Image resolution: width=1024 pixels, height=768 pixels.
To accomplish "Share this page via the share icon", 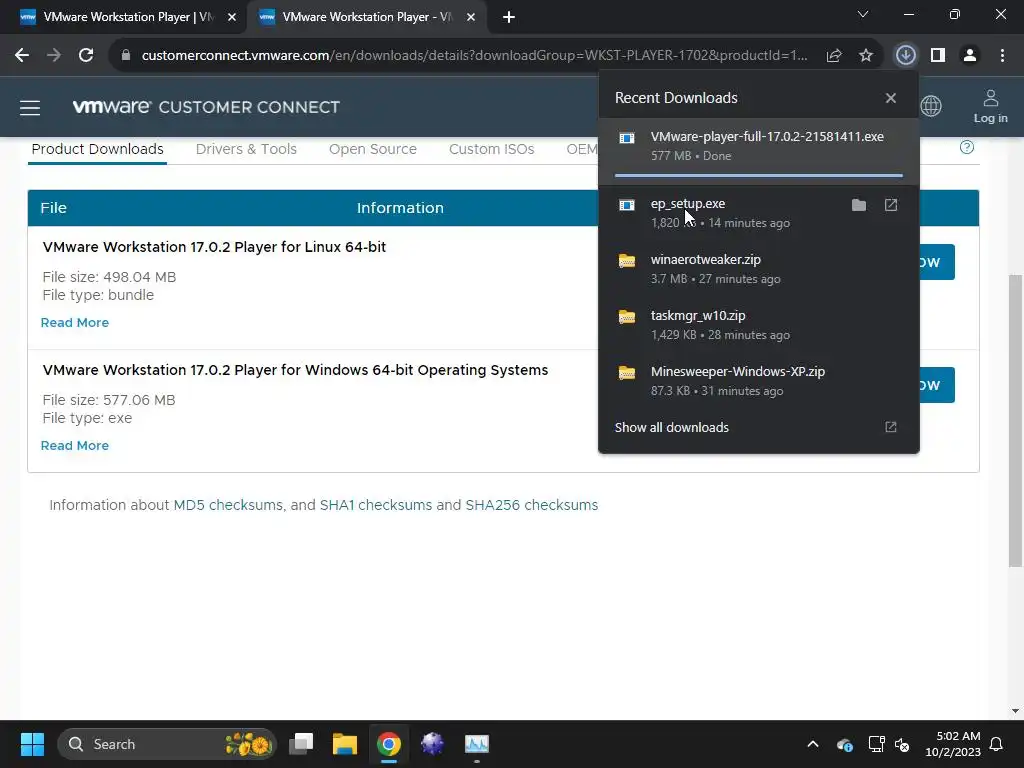I will [834, 55].
